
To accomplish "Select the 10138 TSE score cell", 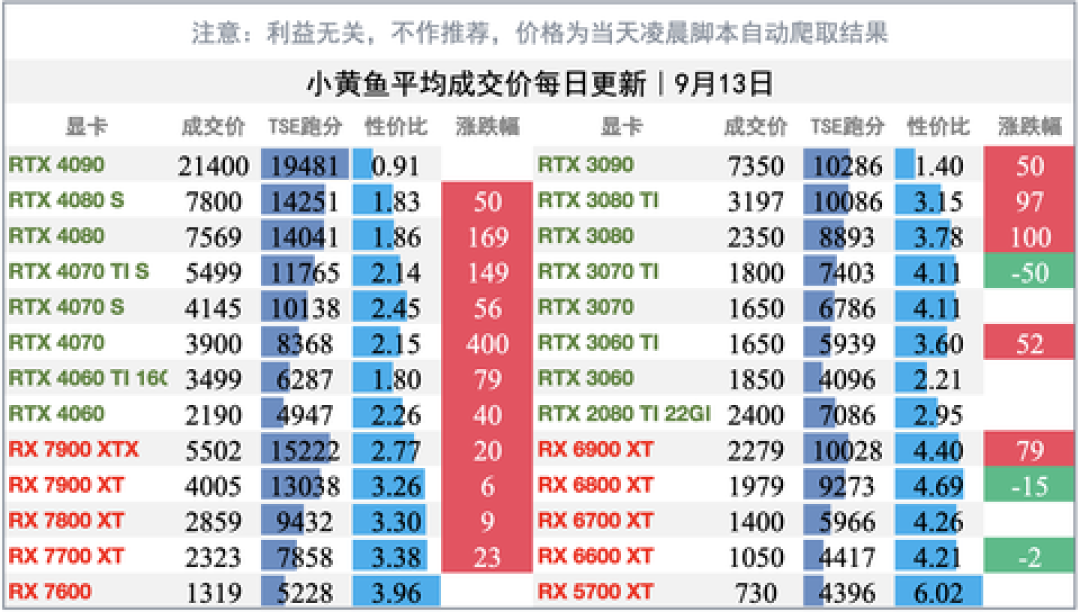I will (x=304, y=308).
